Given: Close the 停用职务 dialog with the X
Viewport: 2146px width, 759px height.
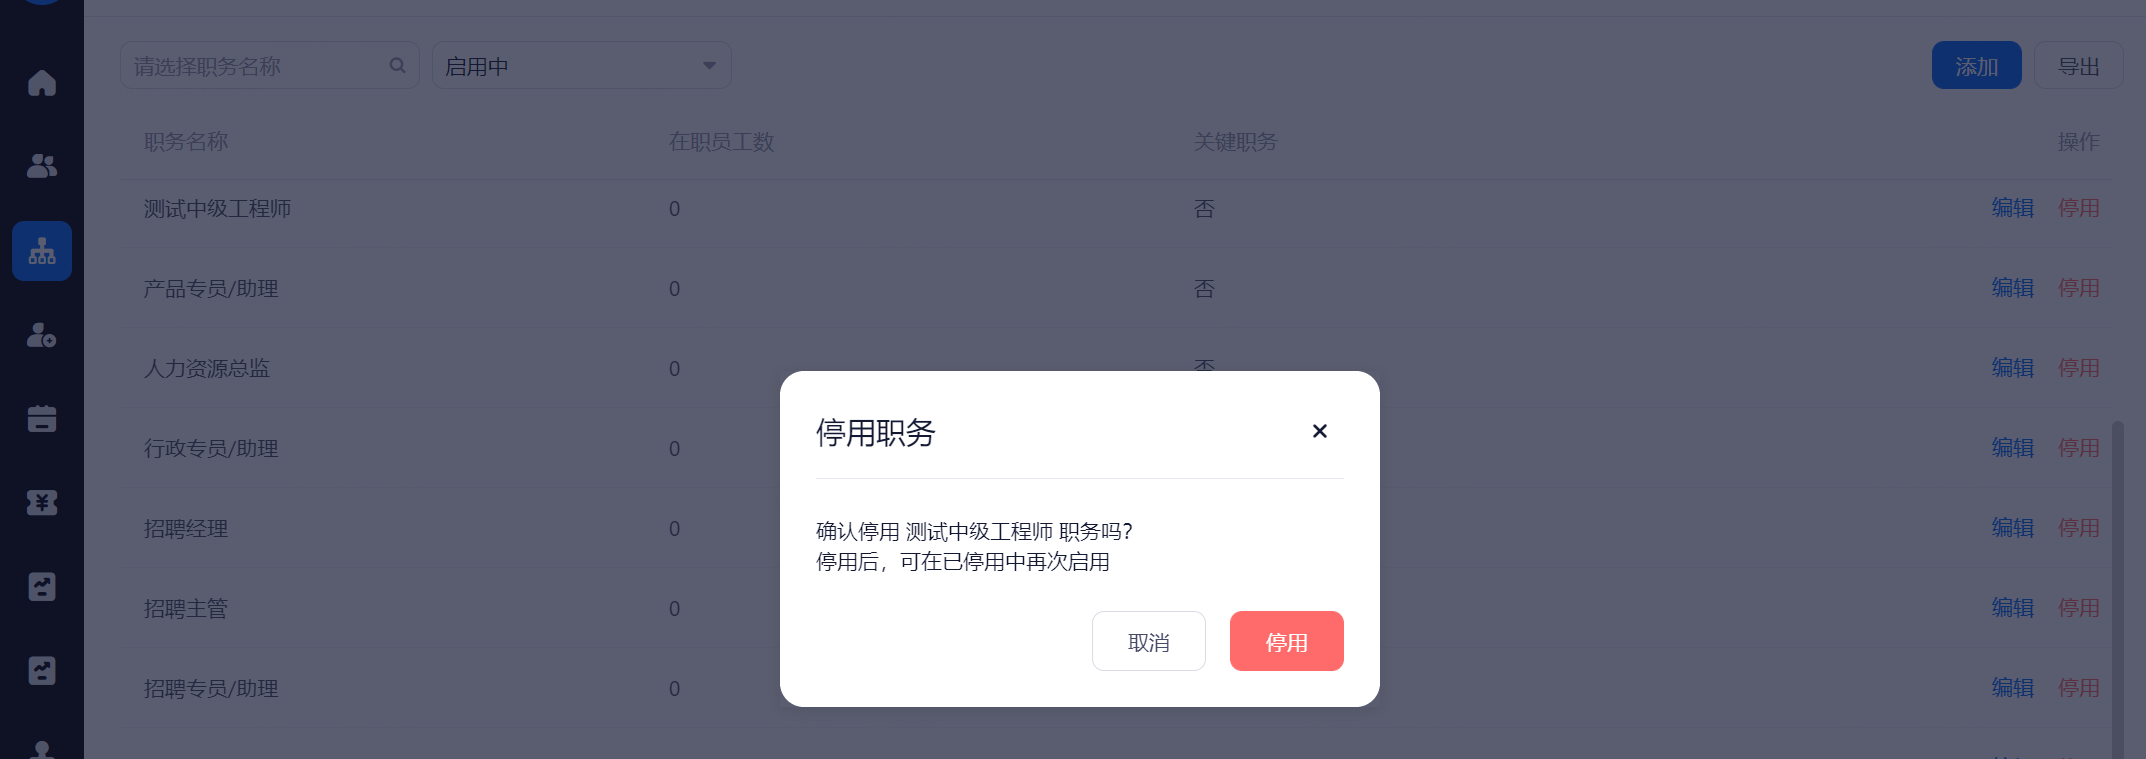Looking at the screenshot, I should [x=1319, y=431].
